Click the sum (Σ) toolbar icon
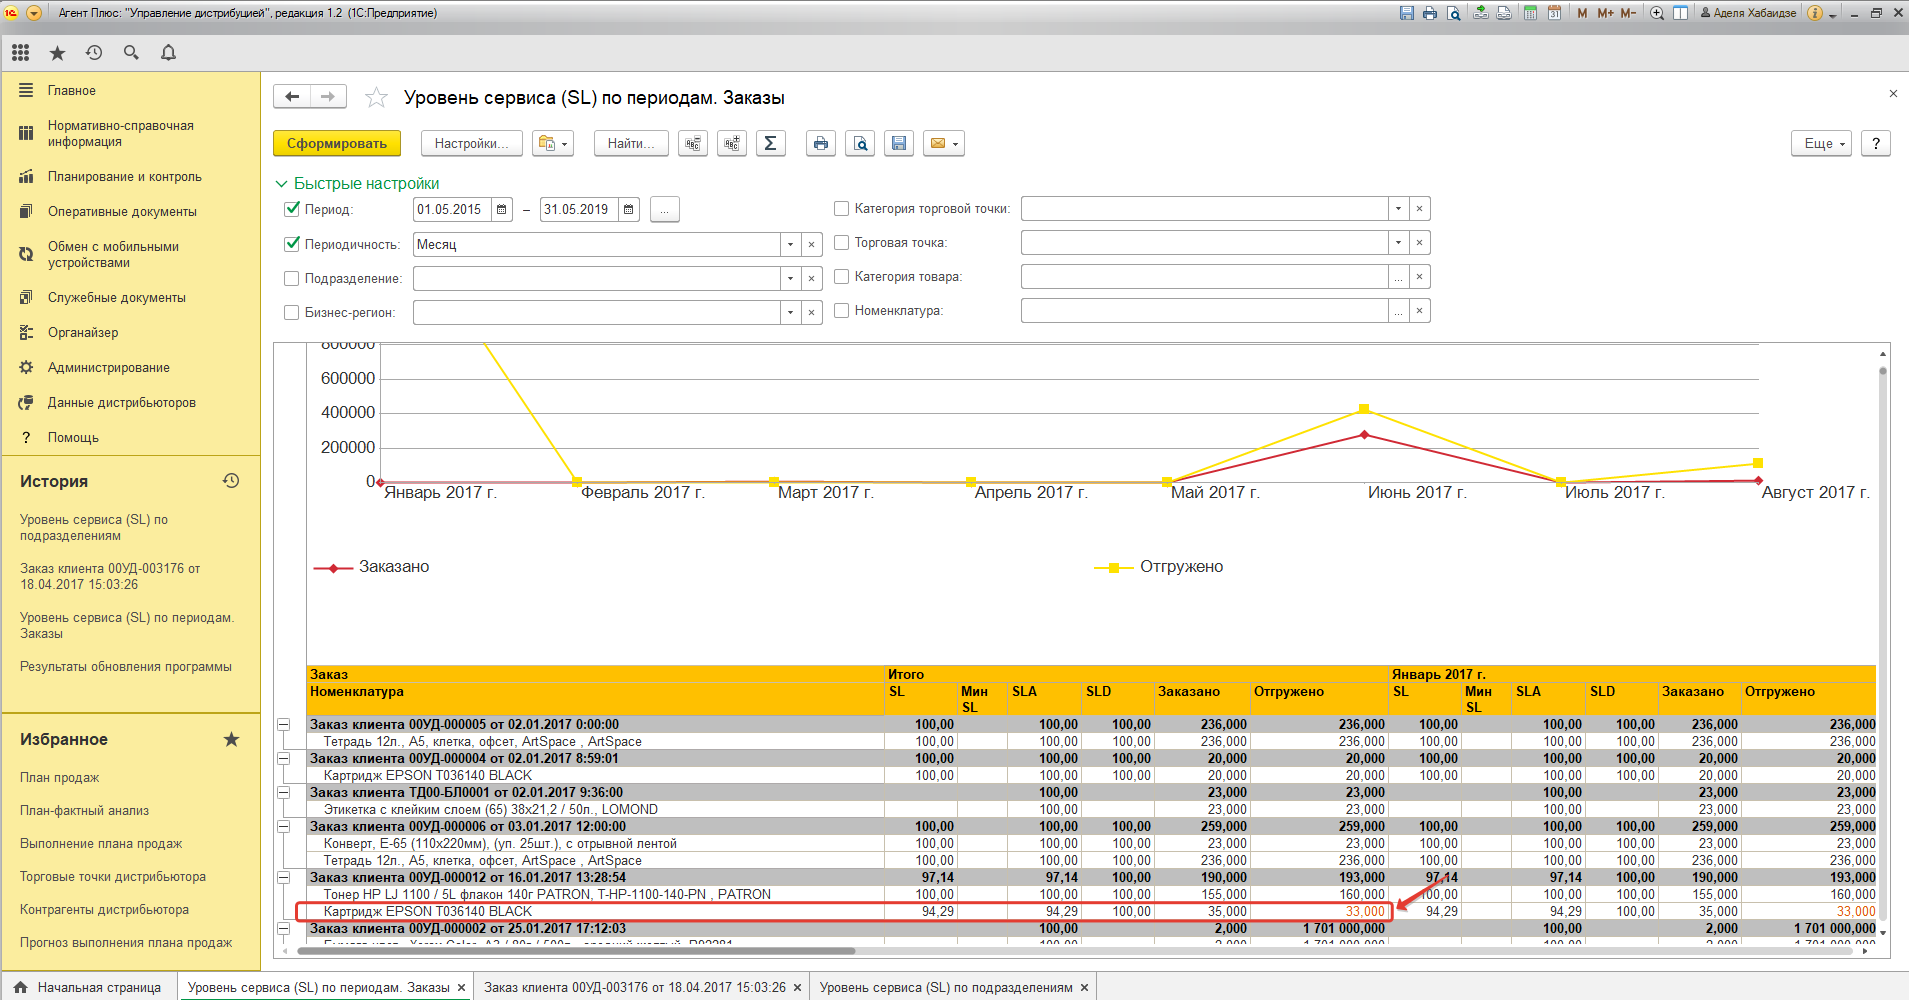Image resolution: width=1909 pixels, height=1000 pixels. 770,144
